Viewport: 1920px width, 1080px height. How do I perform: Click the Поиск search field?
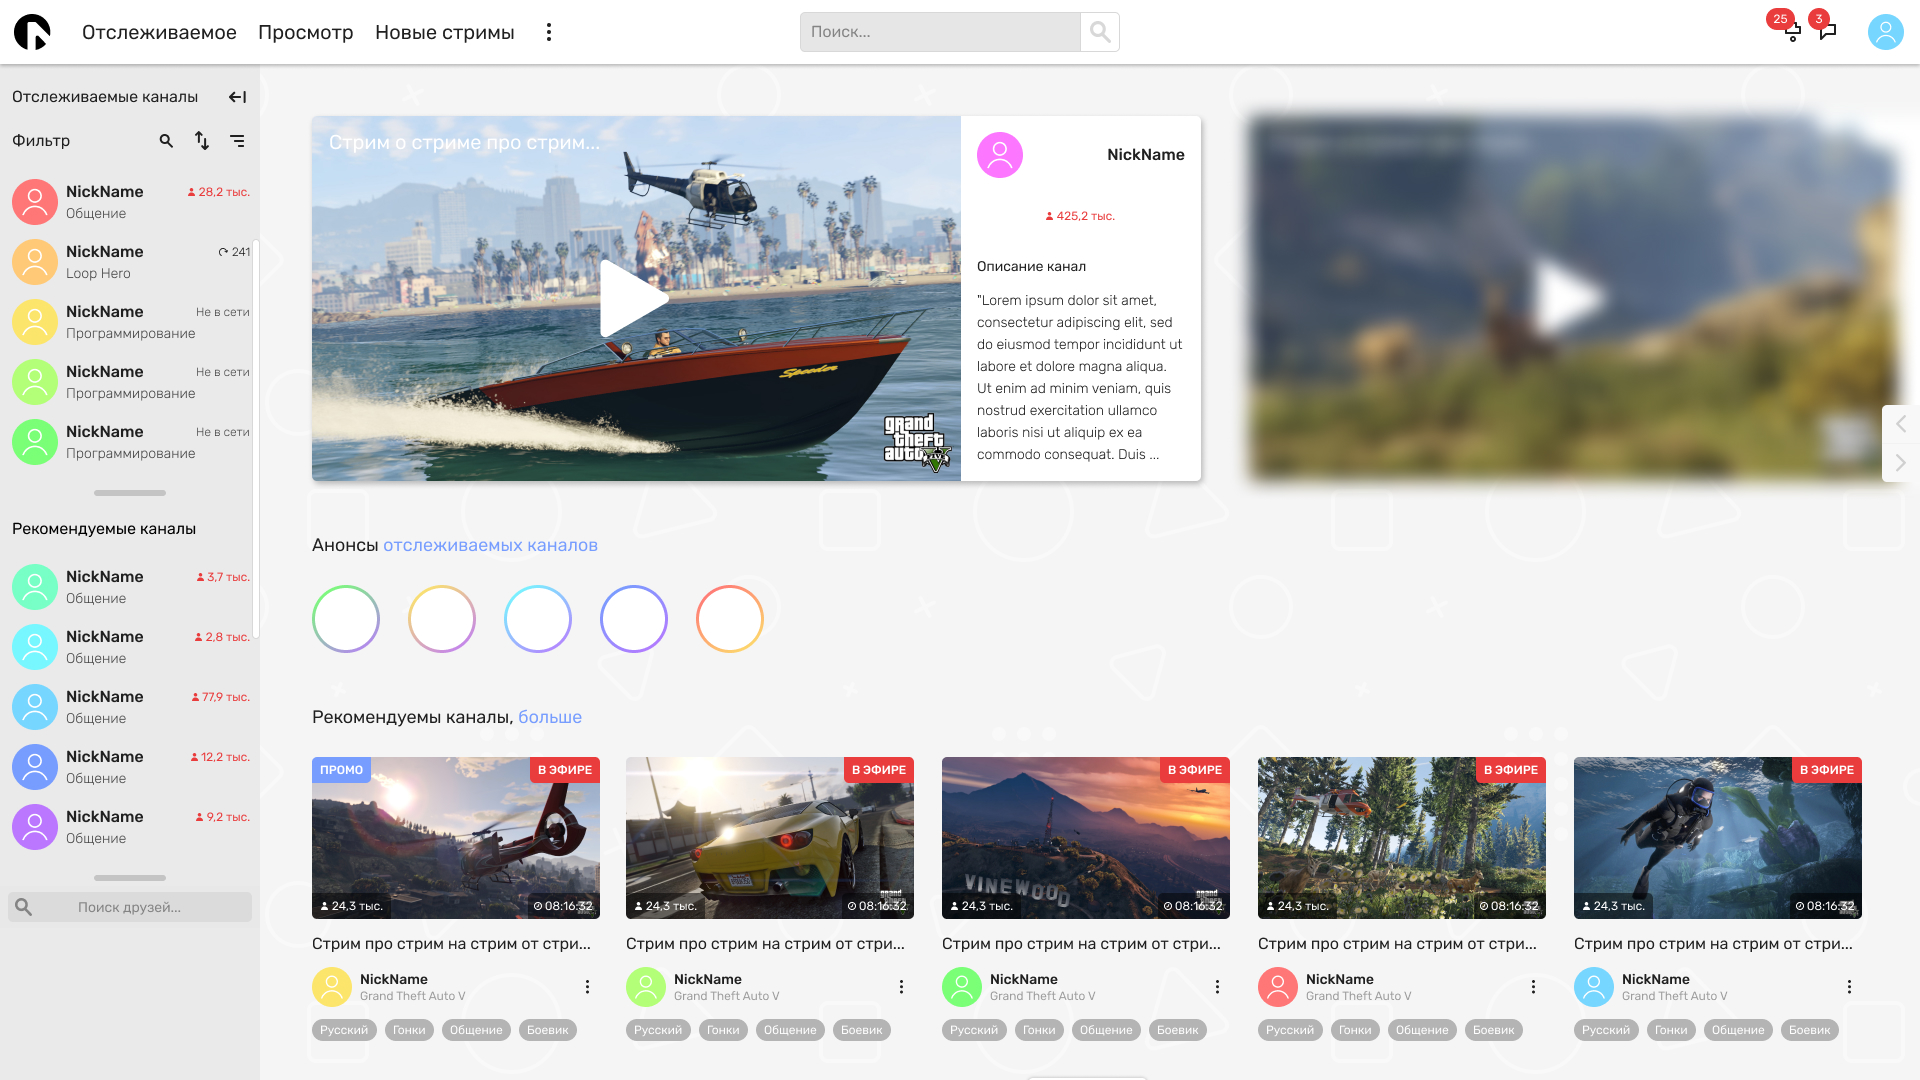[x=940, y=32]
